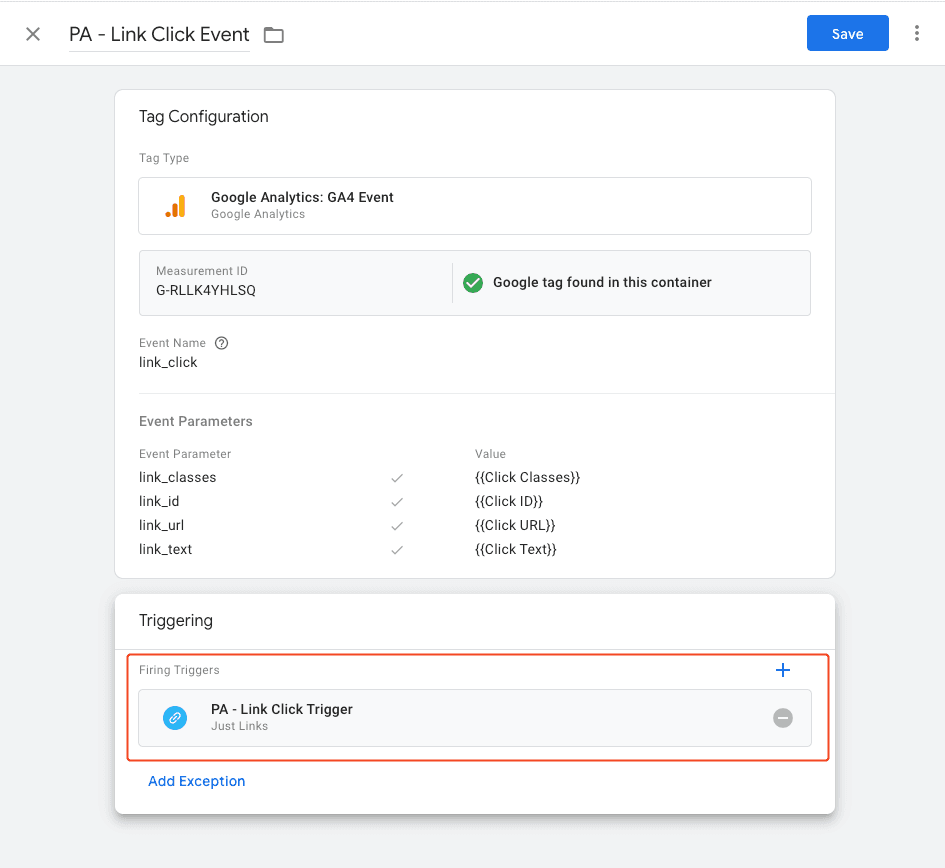Click the blue Just Links trigger icon
The height and width of the screenshot is (868, 945).
(x=174, y=717)
